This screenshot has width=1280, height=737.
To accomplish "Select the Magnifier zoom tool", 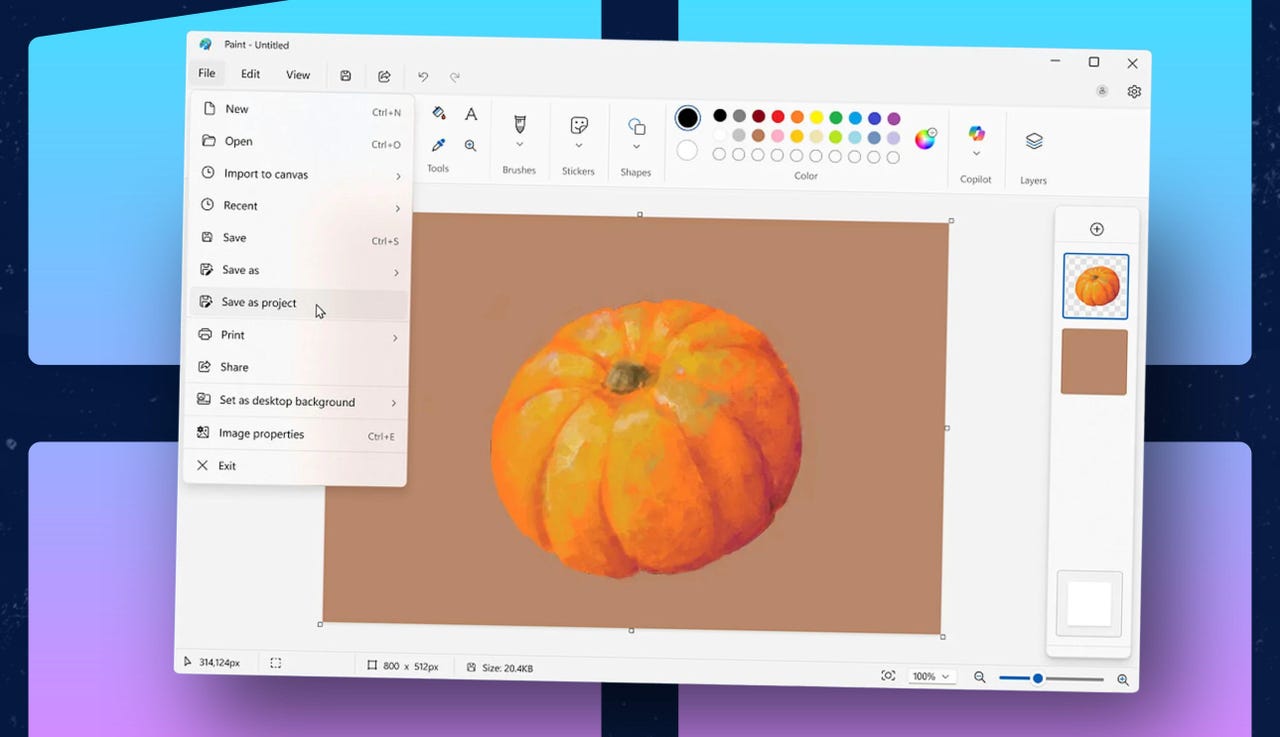I will pyautogui.click(x=470, y=146).
